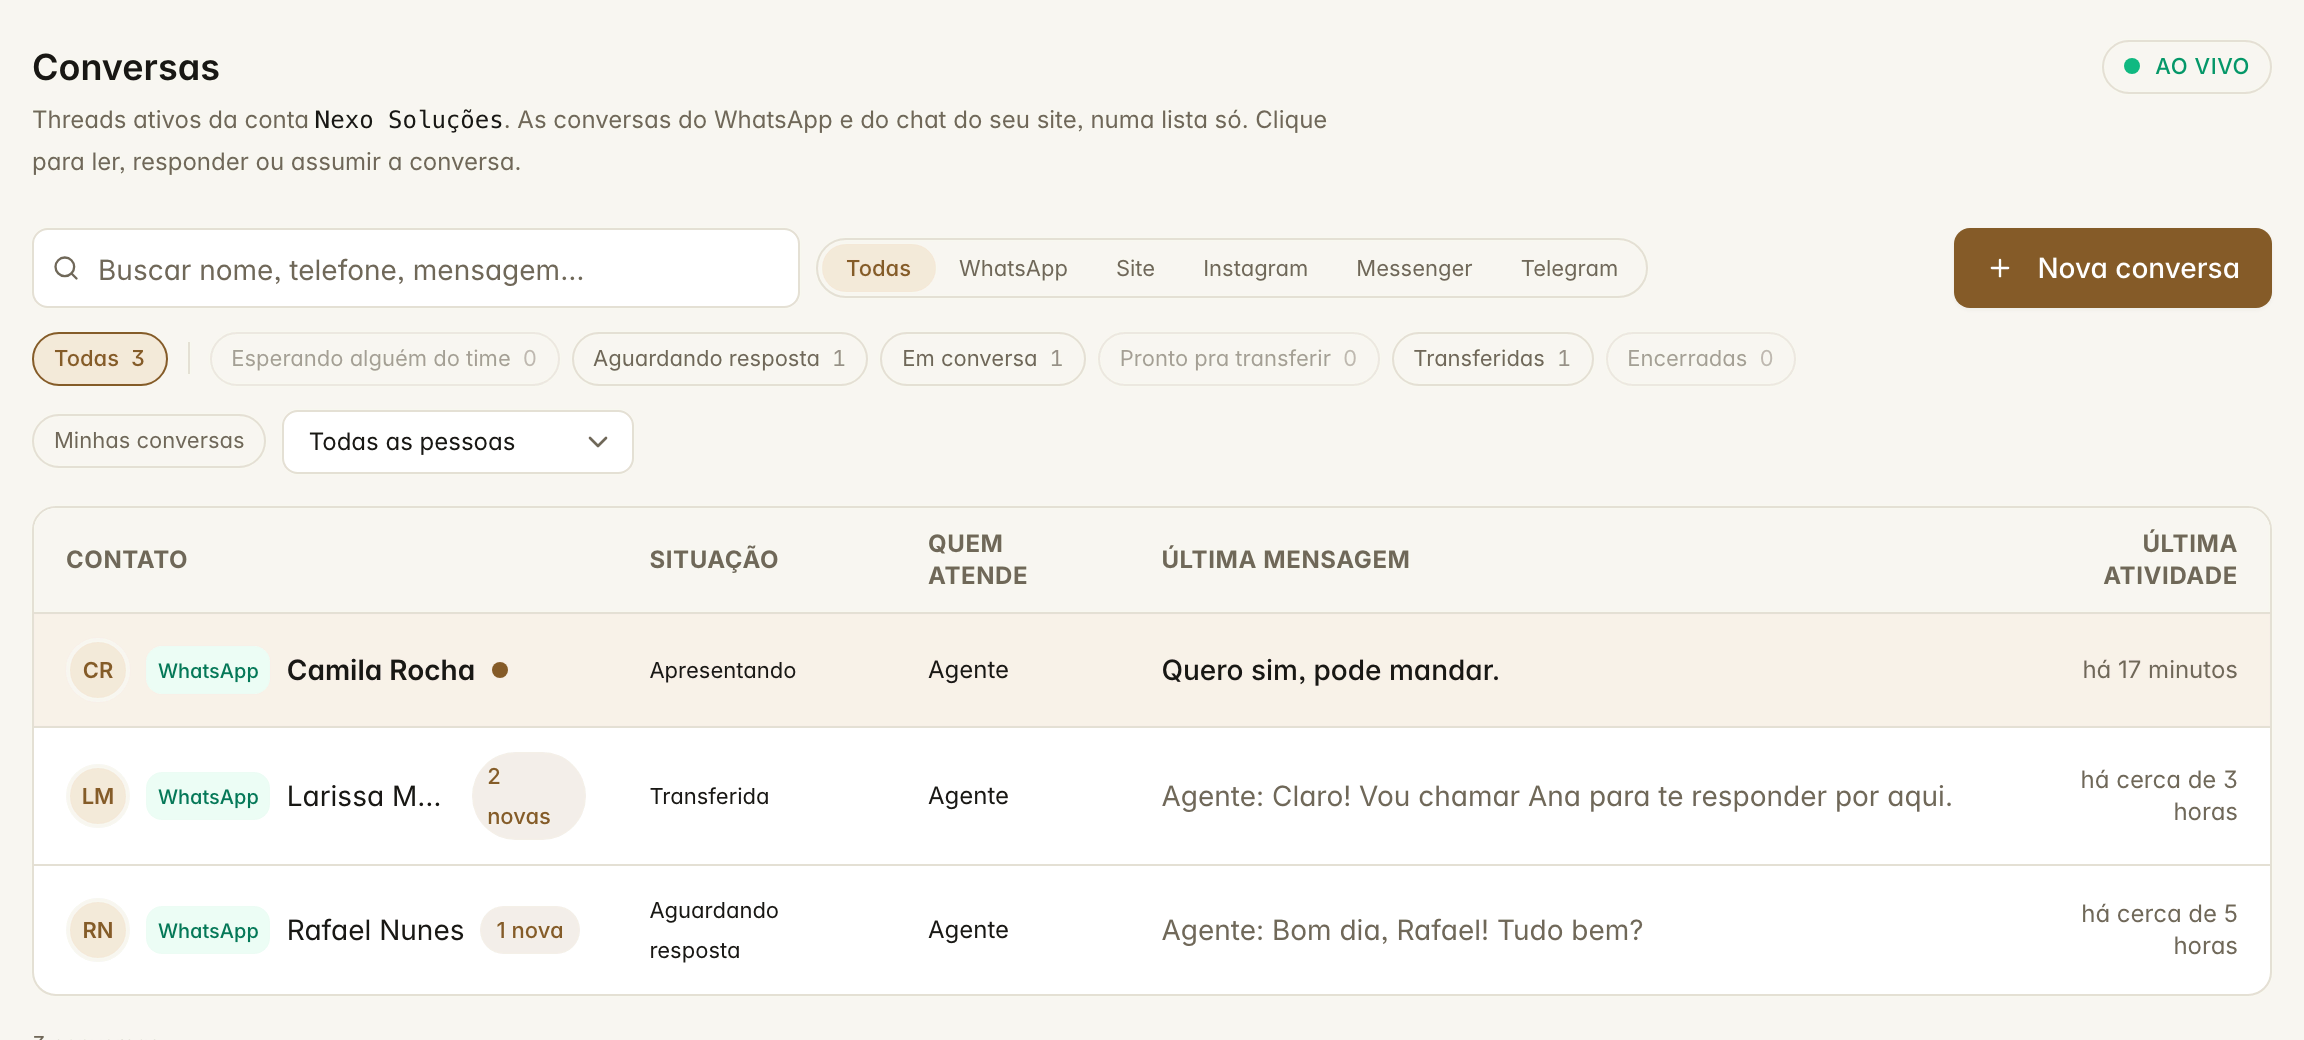Filter by Esperando alguém do time
The width and height of the screenshot is (2304, 1040).
[x=384, y=359]
